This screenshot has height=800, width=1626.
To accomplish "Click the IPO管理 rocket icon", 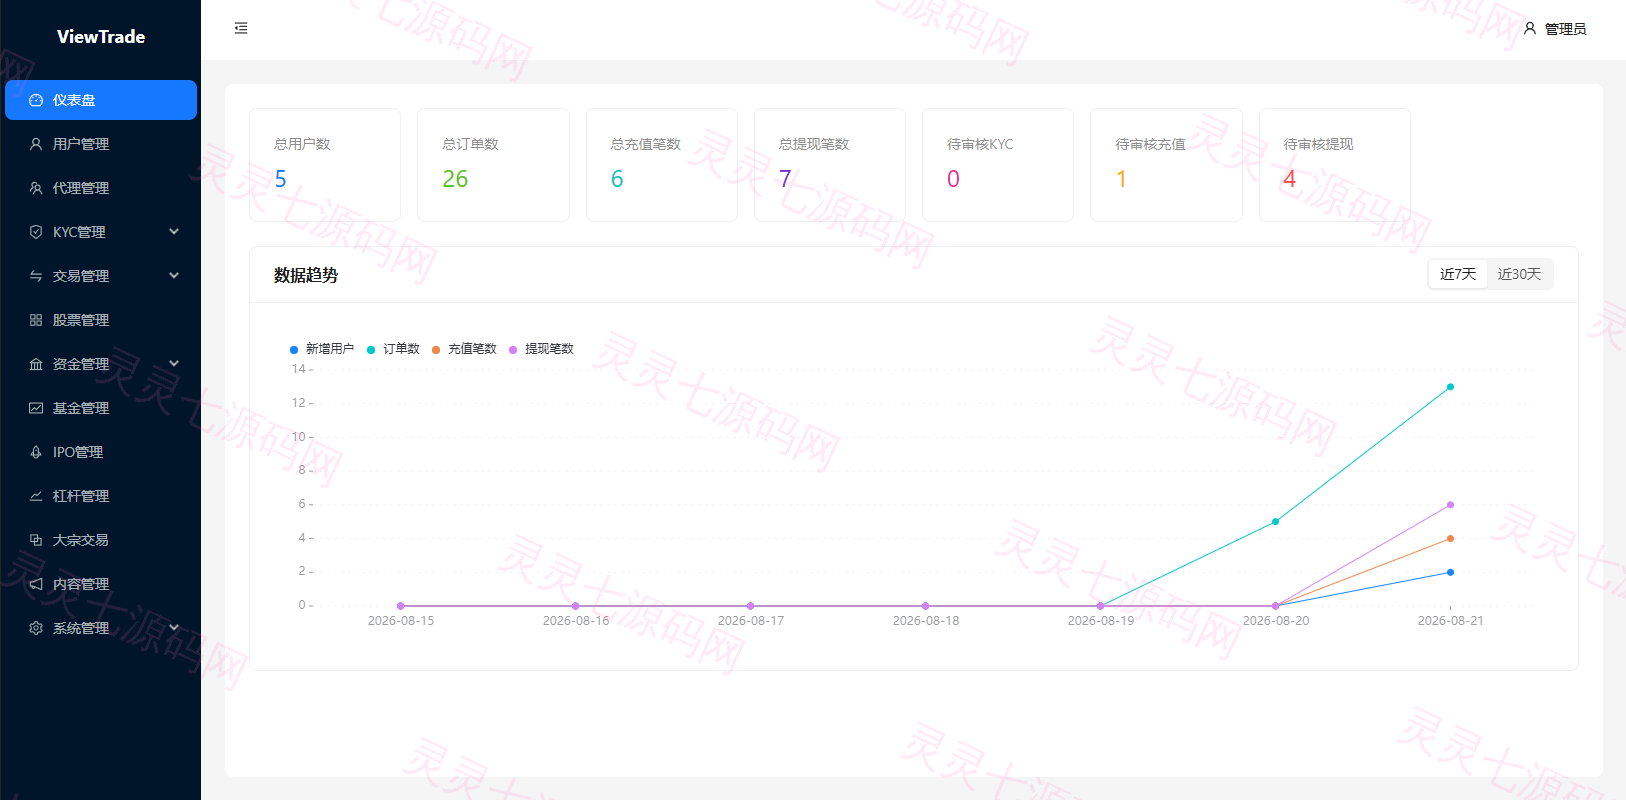I will tap(36, 452).
